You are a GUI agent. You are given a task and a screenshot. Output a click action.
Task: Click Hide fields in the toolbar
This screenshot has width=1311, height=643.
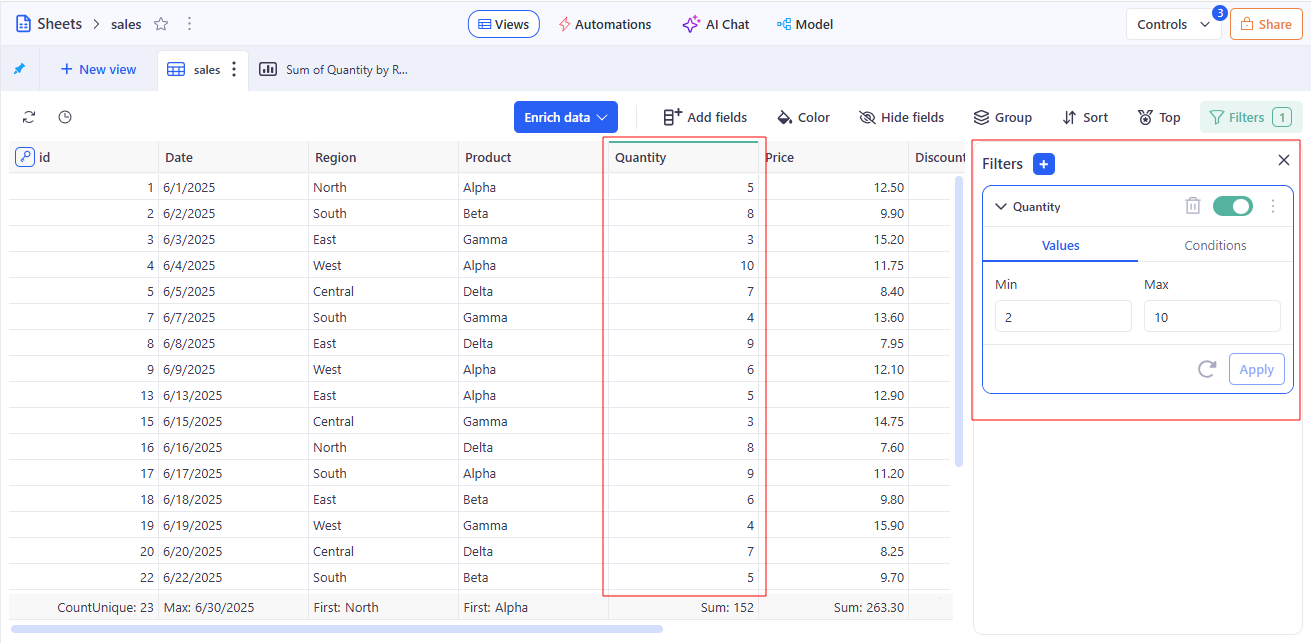pos(901,117)
